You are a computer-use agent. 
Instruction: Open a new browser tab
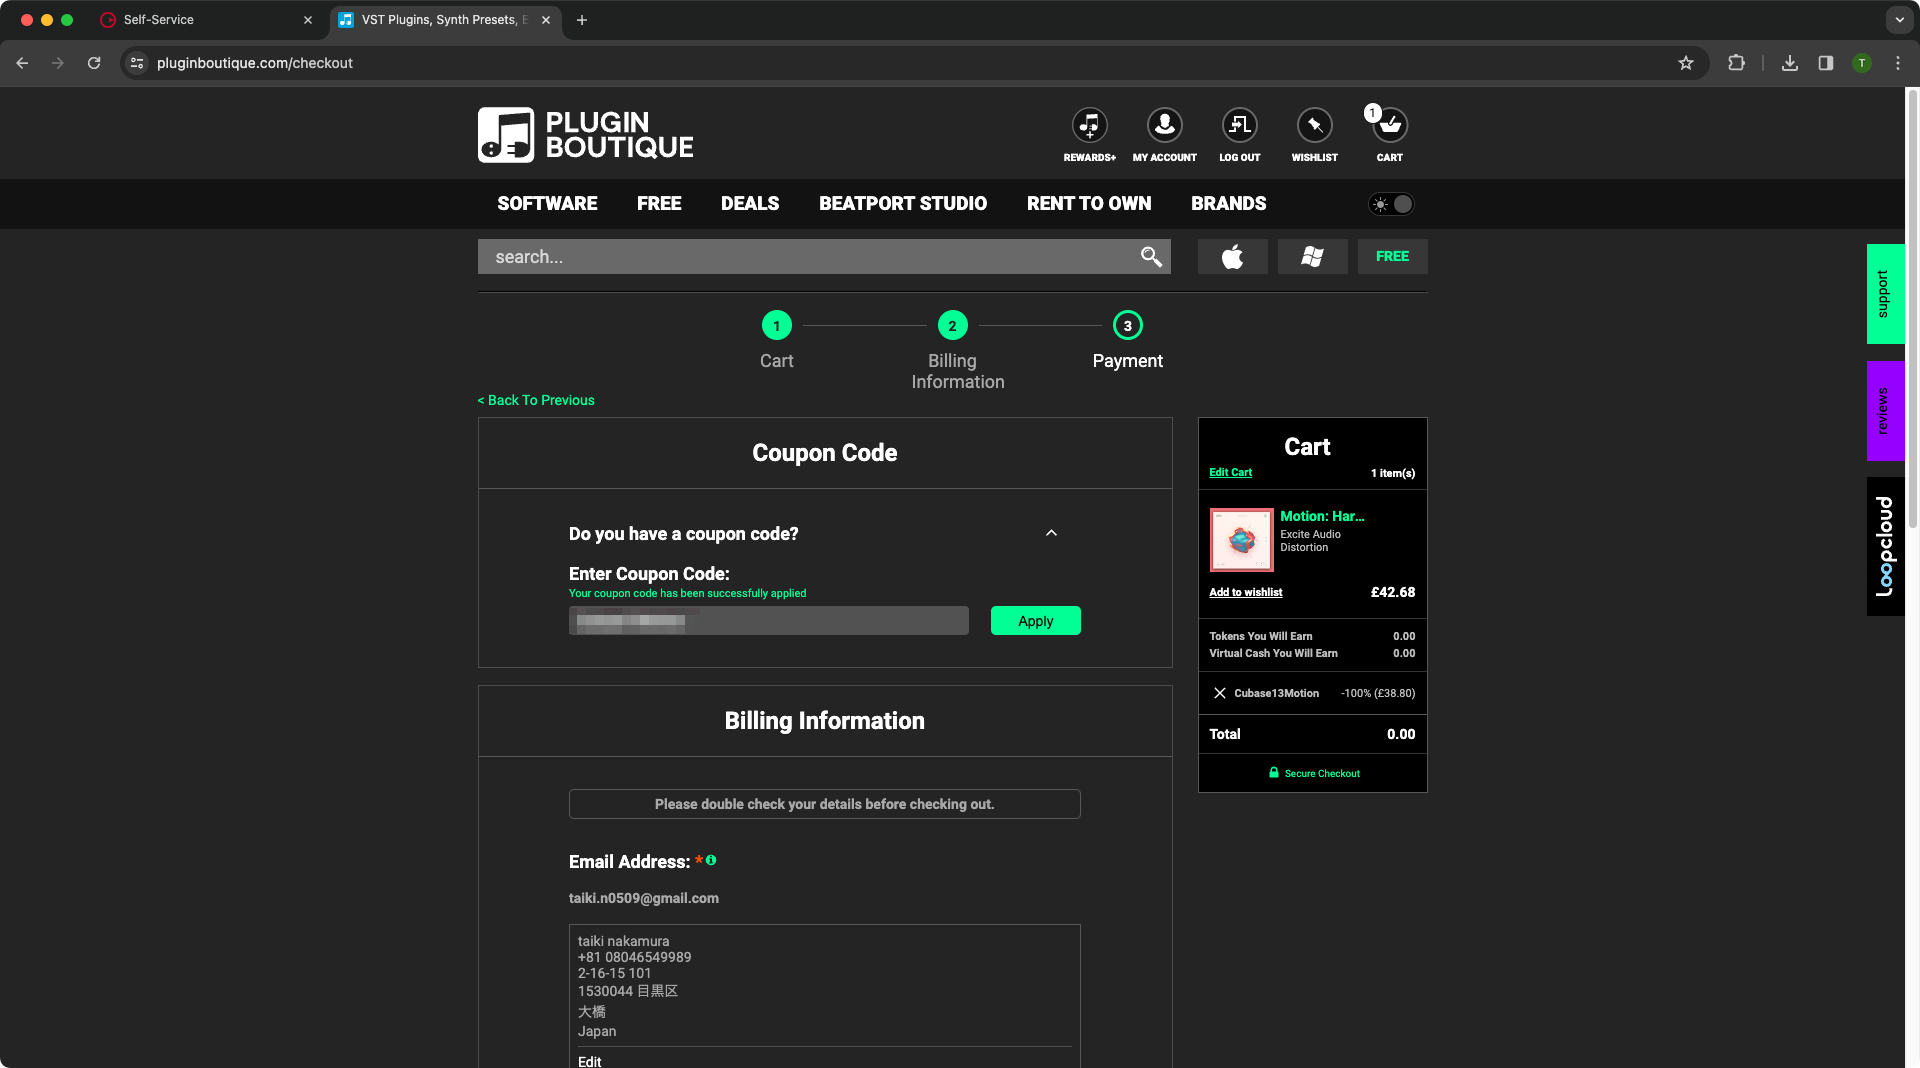tap(582, 20)
